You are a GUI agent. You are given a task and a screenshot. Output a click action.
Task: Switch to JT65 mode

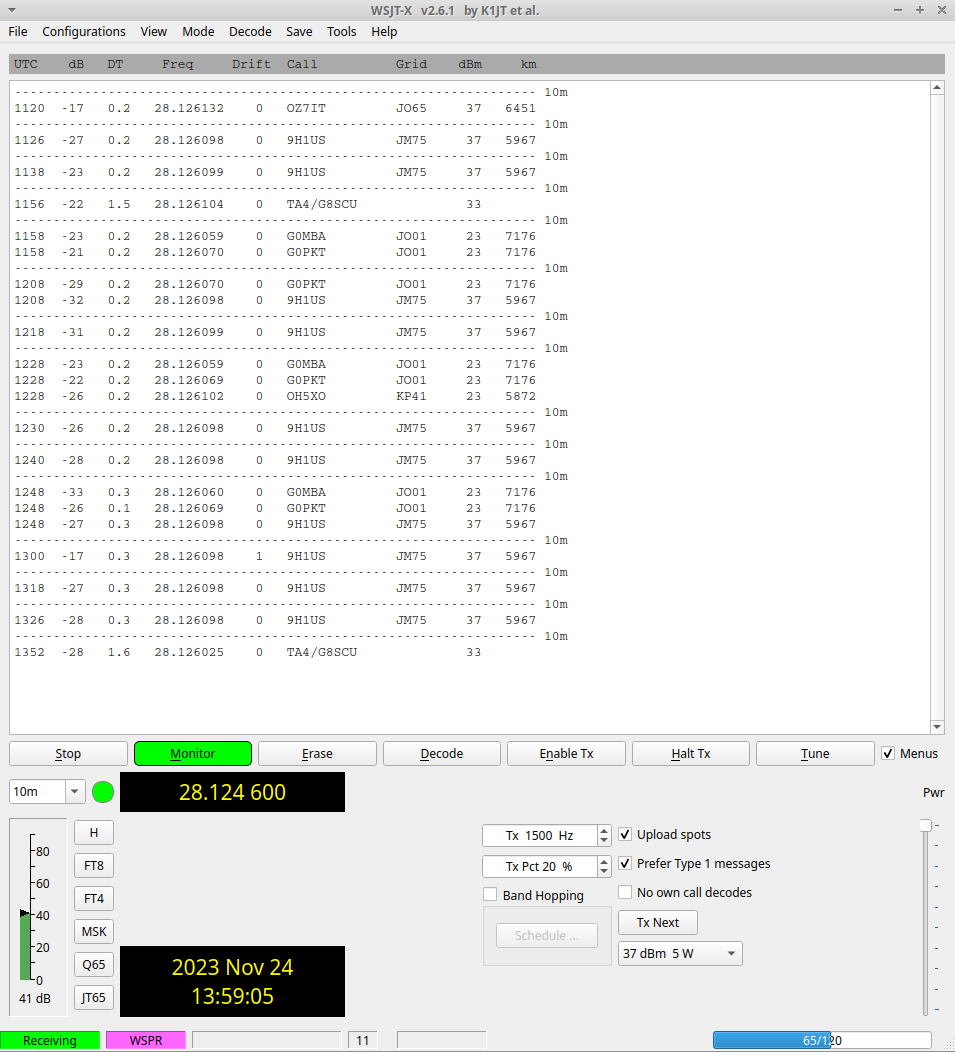94,998
